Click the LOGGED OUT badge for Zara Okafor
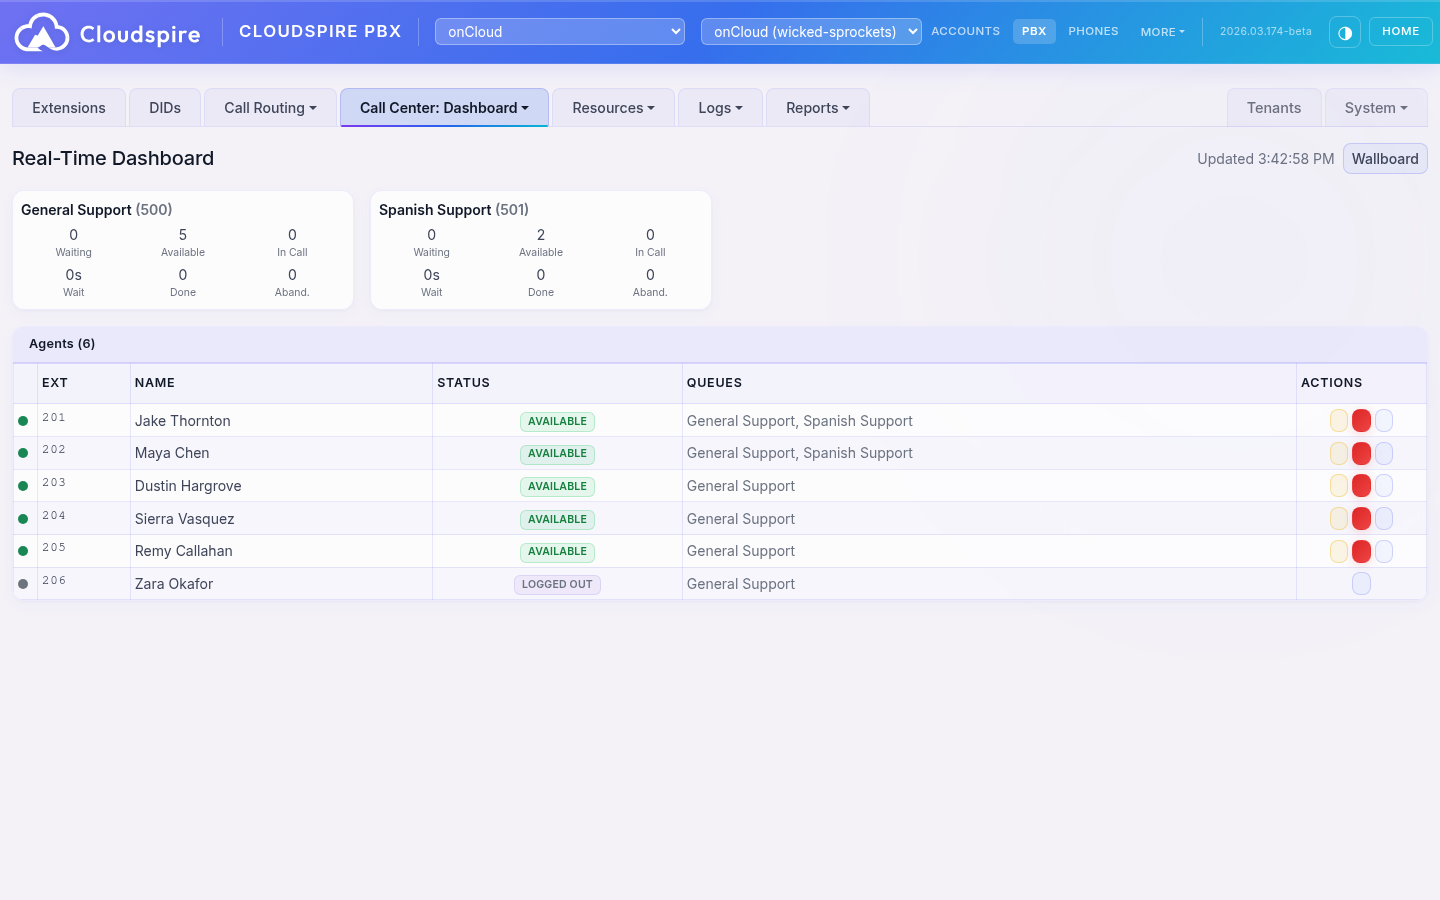Screen dimensions: 1440x900 [x=557, y=584]
